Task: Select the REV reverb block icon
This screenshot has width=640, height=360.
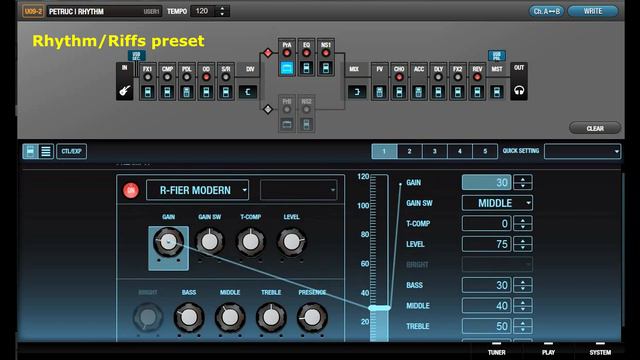Action: click(x=477, y=92)
